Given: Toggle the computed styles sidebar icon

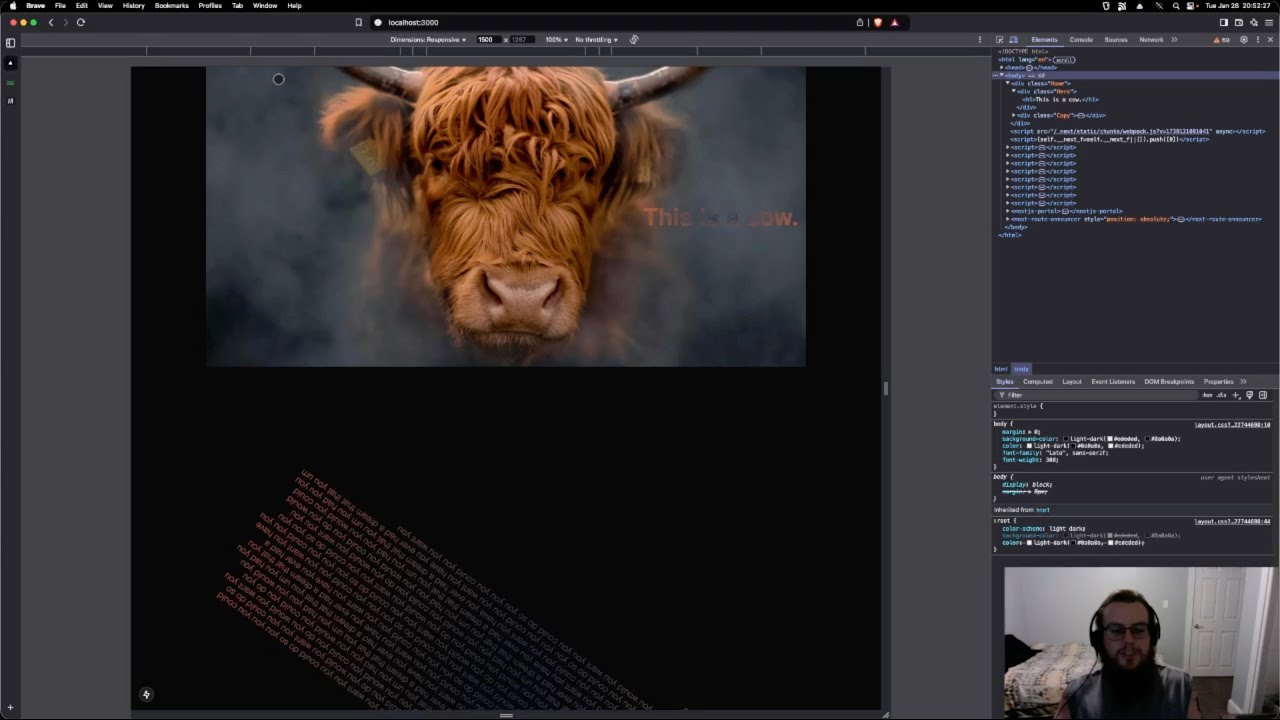Looking at the screenshot, I should click(1263, 395).
